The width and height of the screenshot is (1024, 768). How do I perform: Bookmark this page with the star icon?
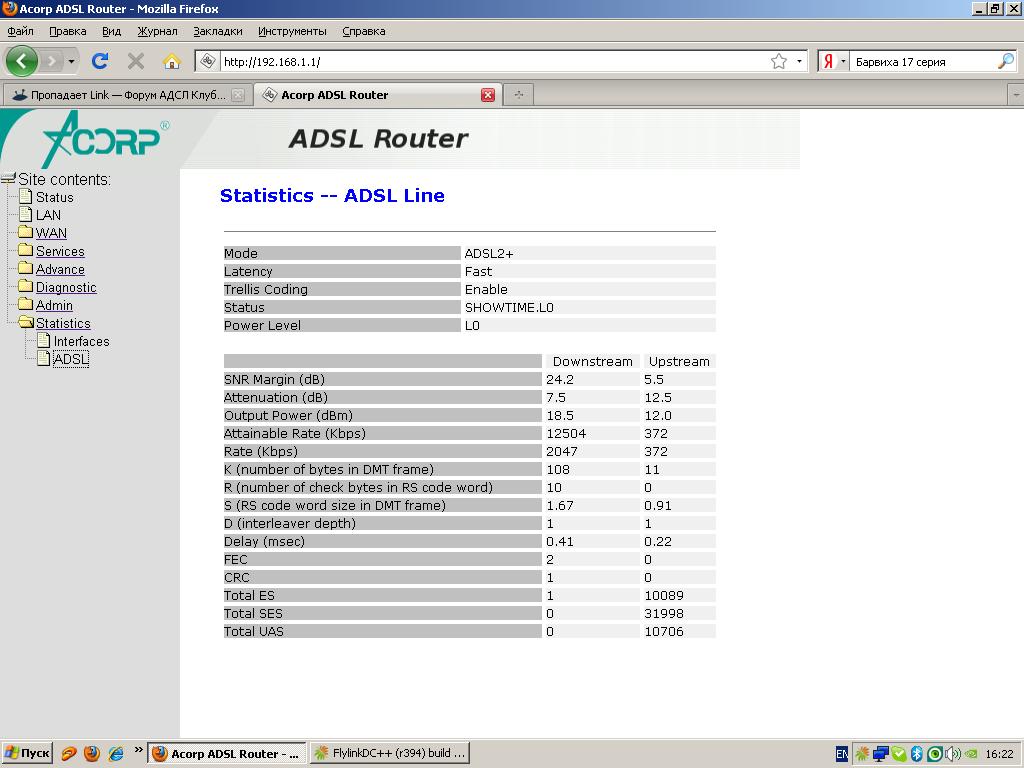tap(779, 61)
